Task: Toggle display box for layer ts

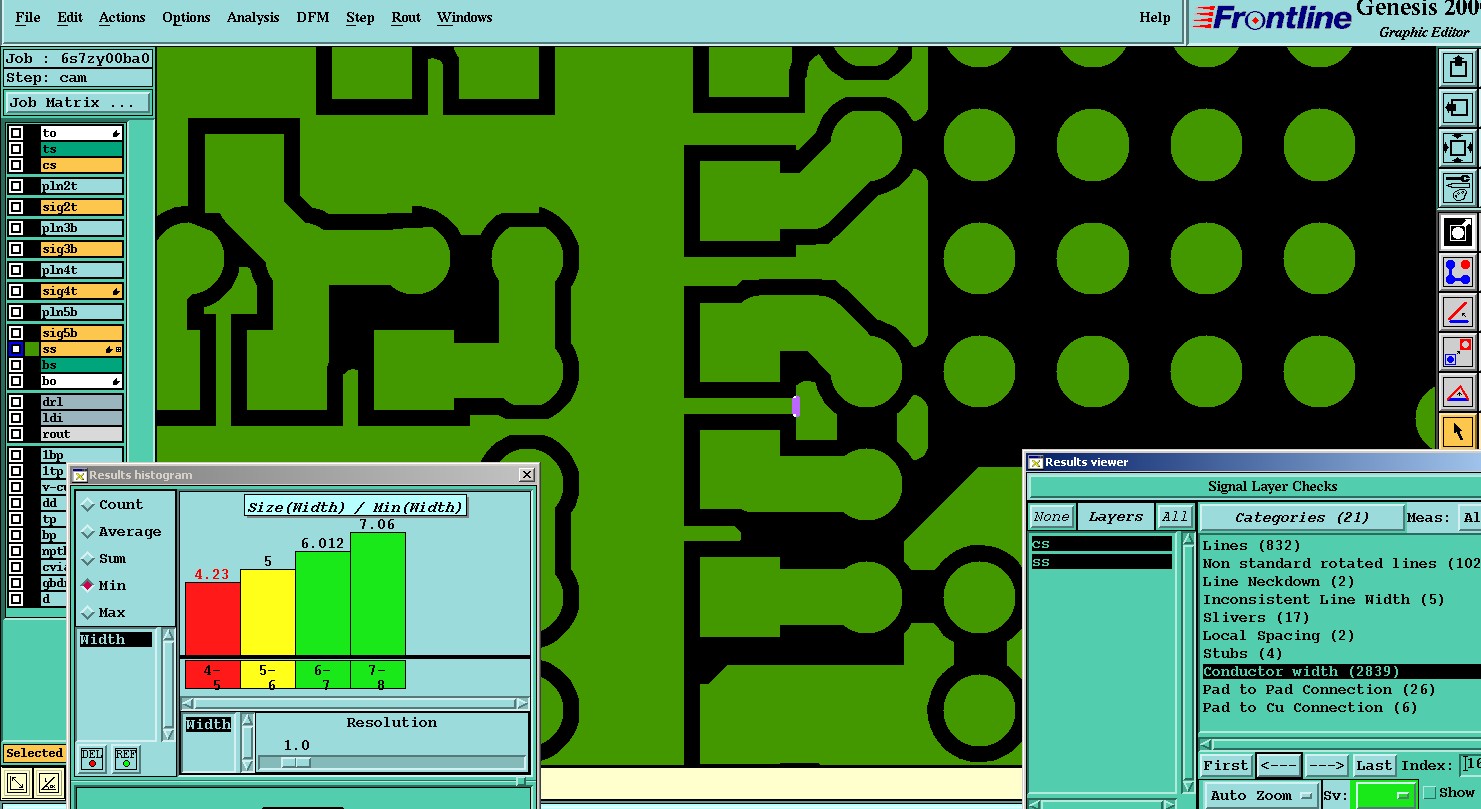Action: [x=16, y=149]
